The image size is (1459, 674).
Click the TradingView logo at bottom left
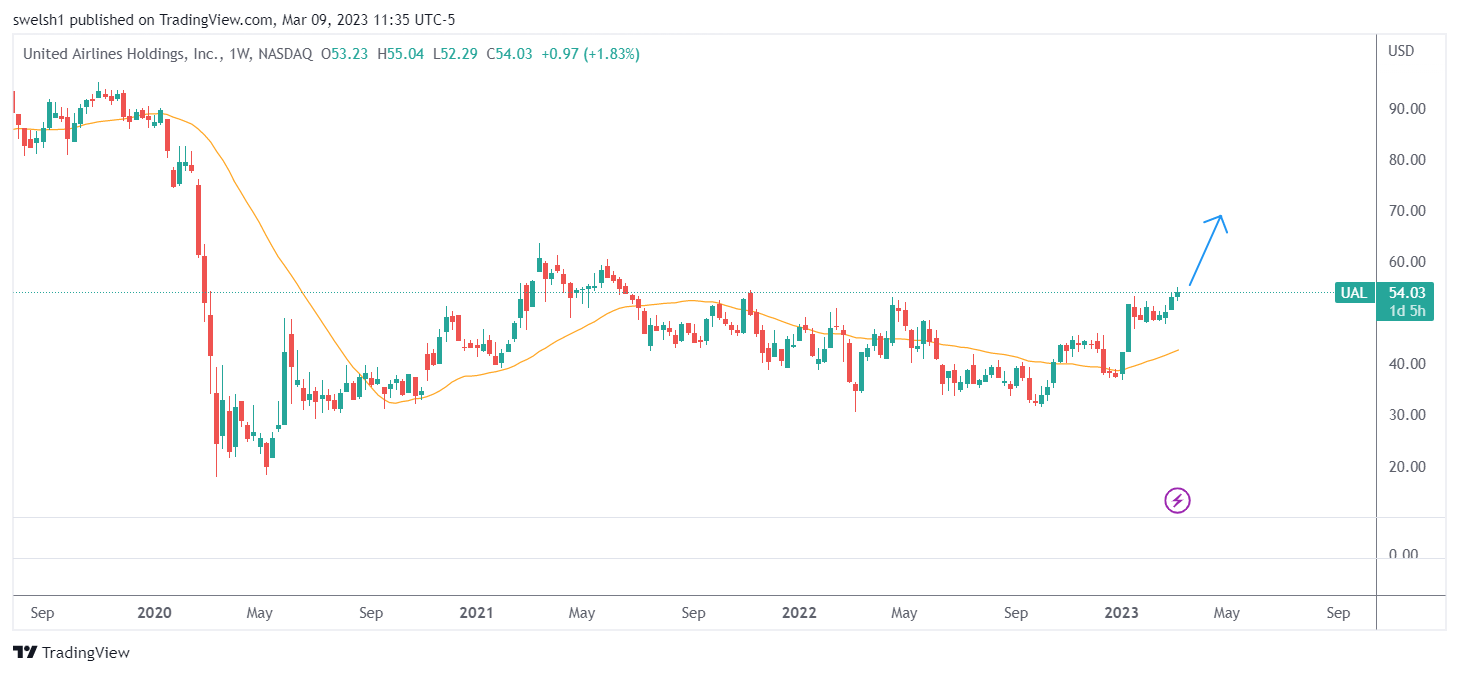pyautogui.click(x=71, y=653)
